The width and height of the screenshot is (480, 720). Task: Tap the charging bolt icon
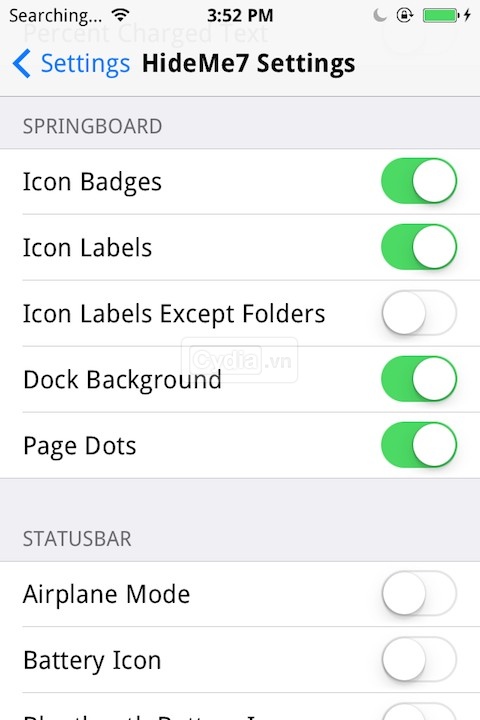click(467, 15)
